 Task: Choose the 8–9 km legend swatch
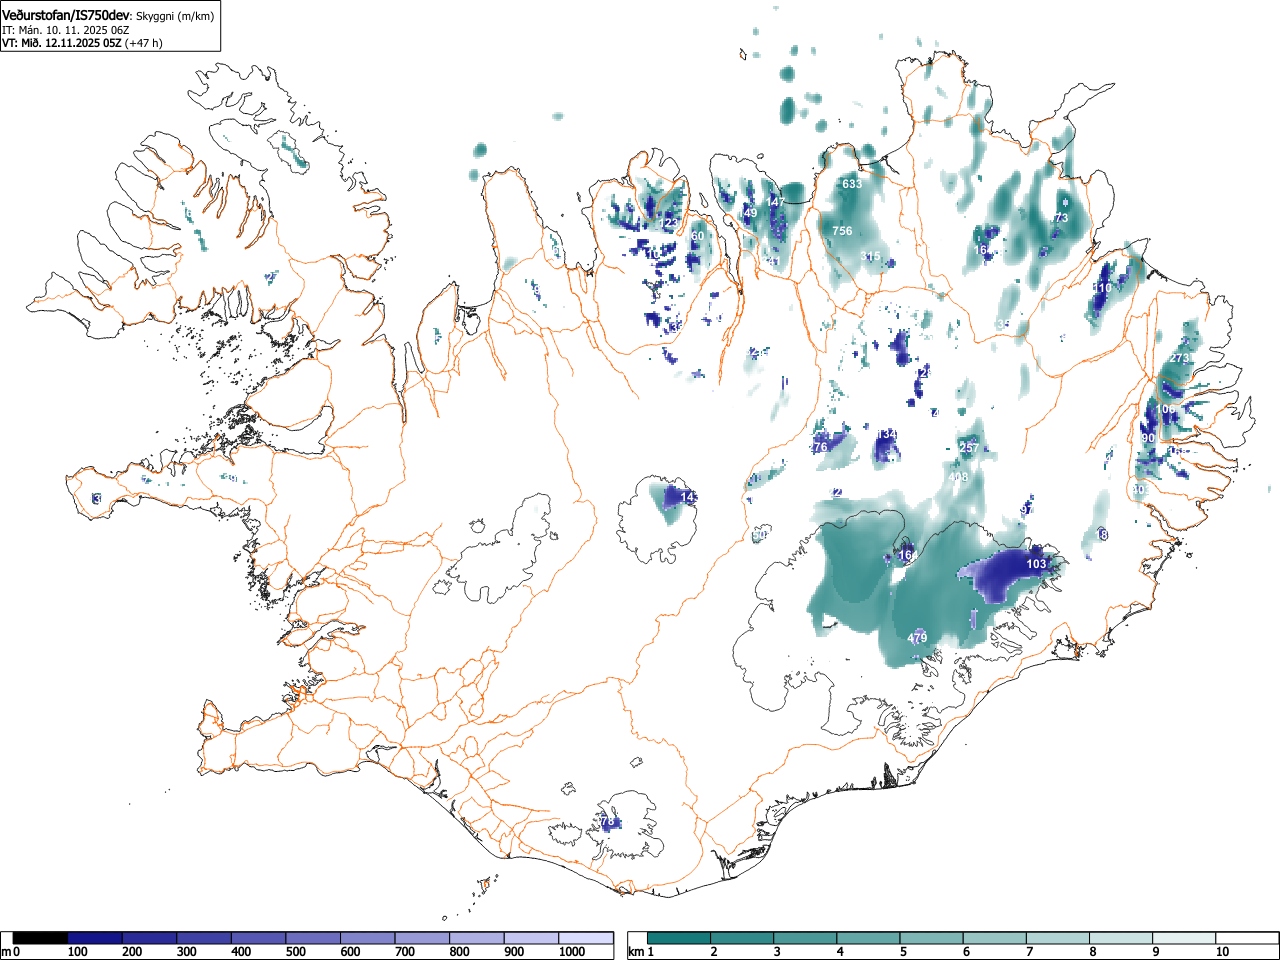(1120, 938)
